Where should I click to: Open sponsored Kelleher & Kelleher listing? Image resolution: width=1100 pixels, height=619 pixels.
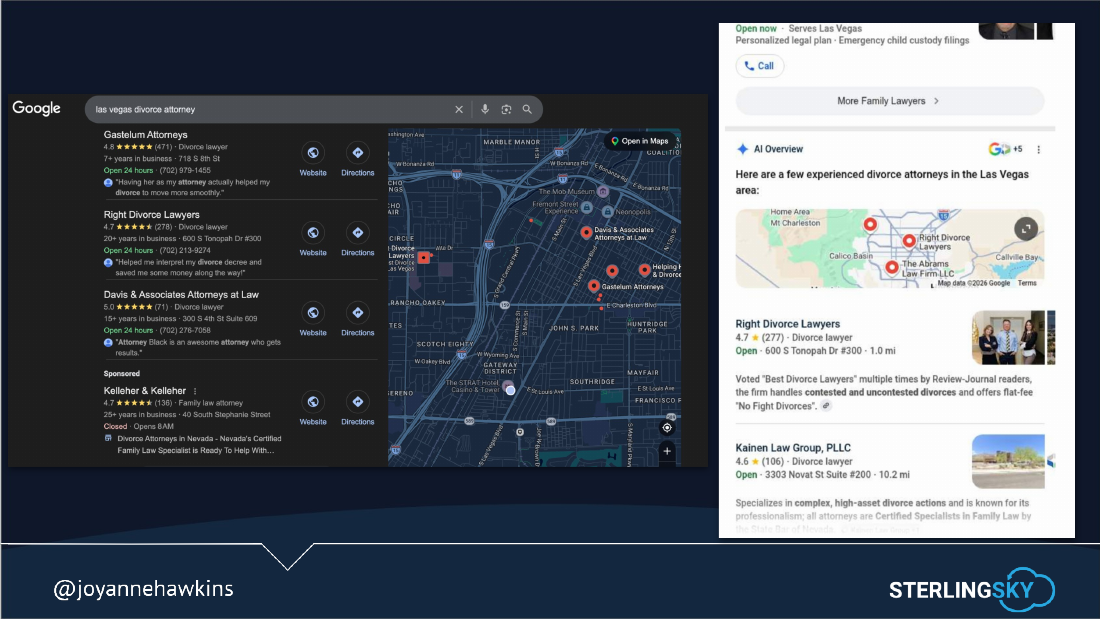click(145, 391)
